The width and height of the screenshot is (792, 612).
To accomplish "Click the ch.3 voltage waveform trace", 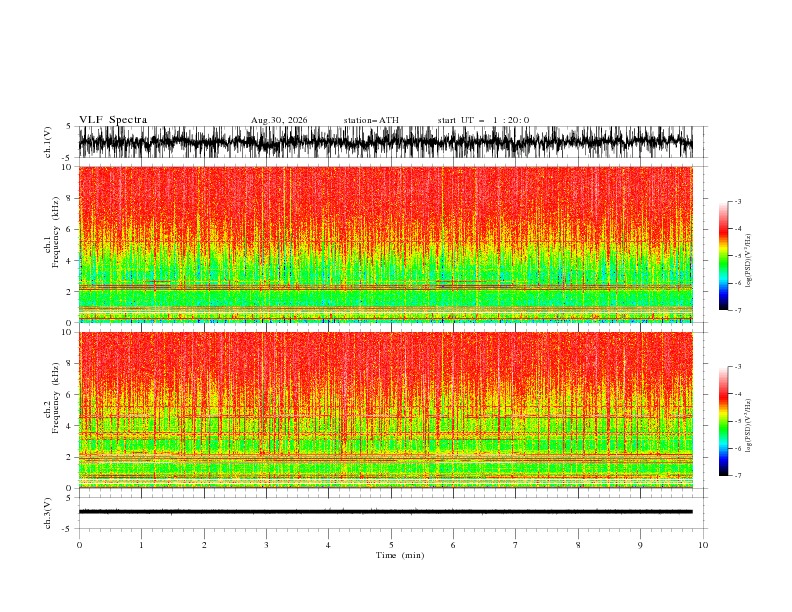I will (x=385, y=512).
